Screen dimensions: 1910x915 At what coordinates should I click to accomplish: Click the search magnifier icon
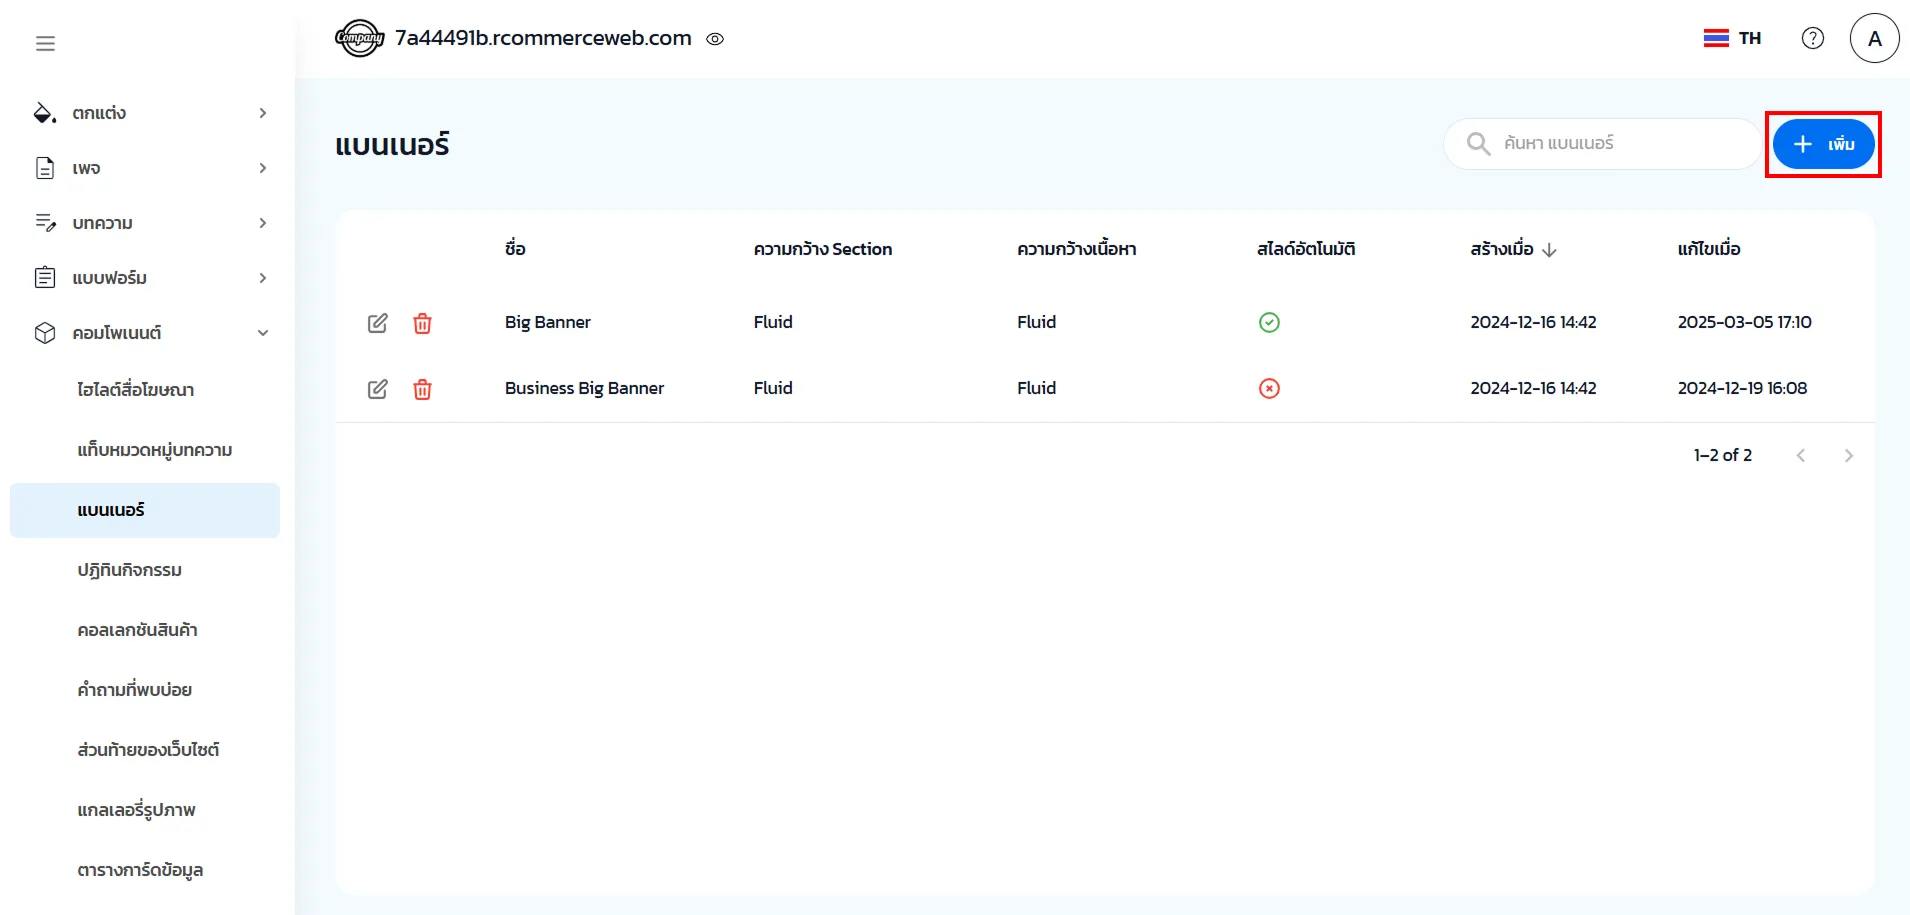coord(1478,144)
